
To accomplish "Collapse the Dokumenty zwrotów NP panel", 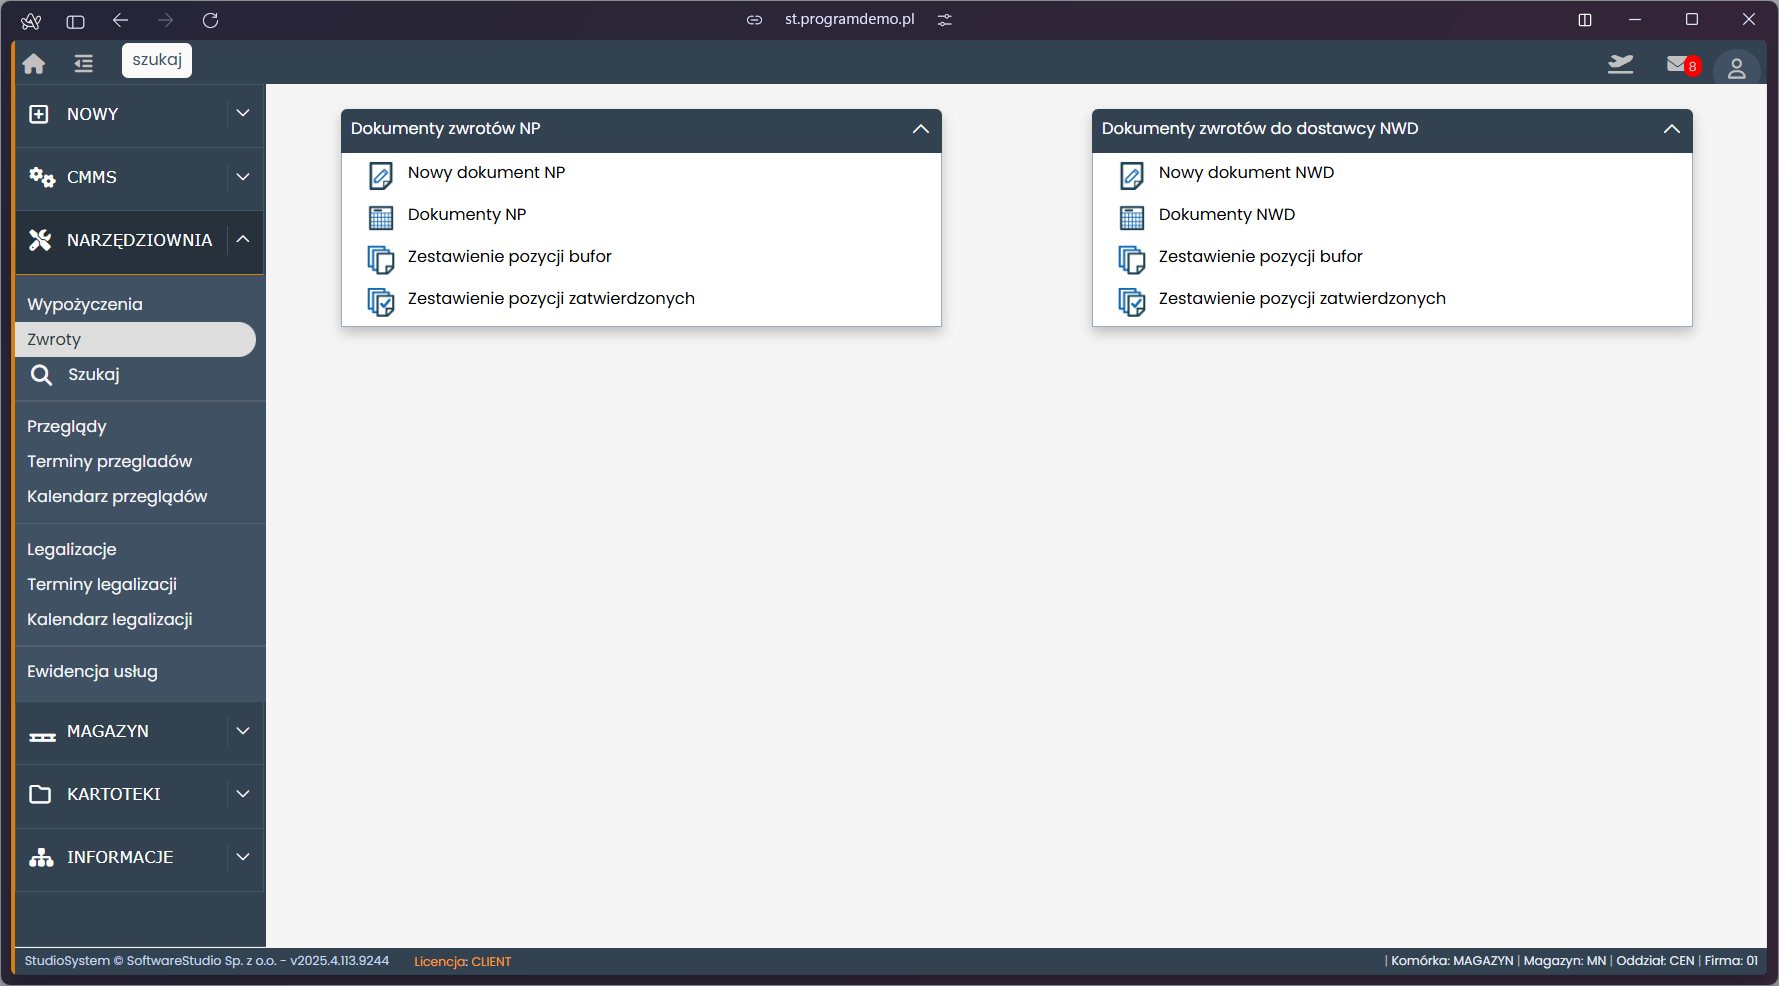I will (x=920, y=129).
